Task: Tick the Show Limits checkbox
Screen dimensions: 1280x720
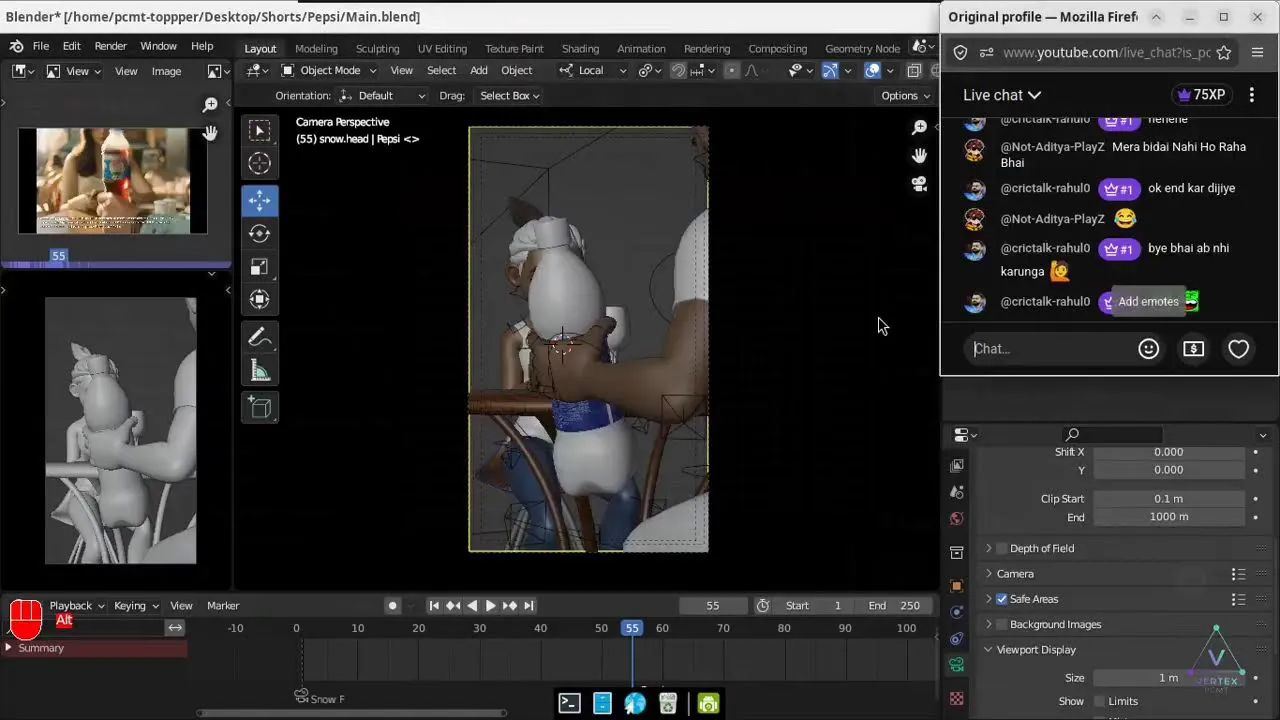Action: pyautogui.click(x=1100, y=701)
